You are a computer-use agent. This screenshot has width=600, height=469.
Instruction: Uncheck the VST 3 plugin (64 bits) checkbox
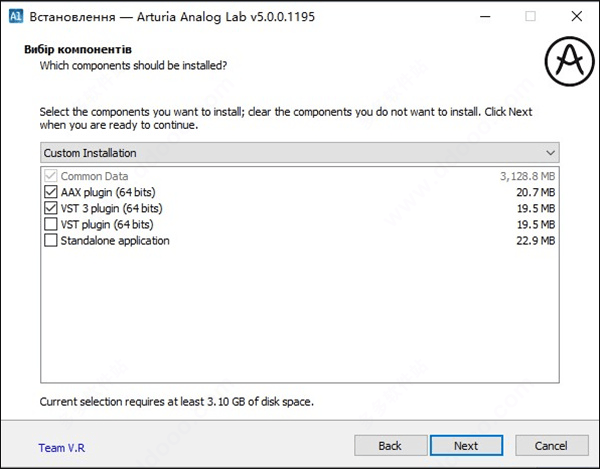tap(51, 208)
